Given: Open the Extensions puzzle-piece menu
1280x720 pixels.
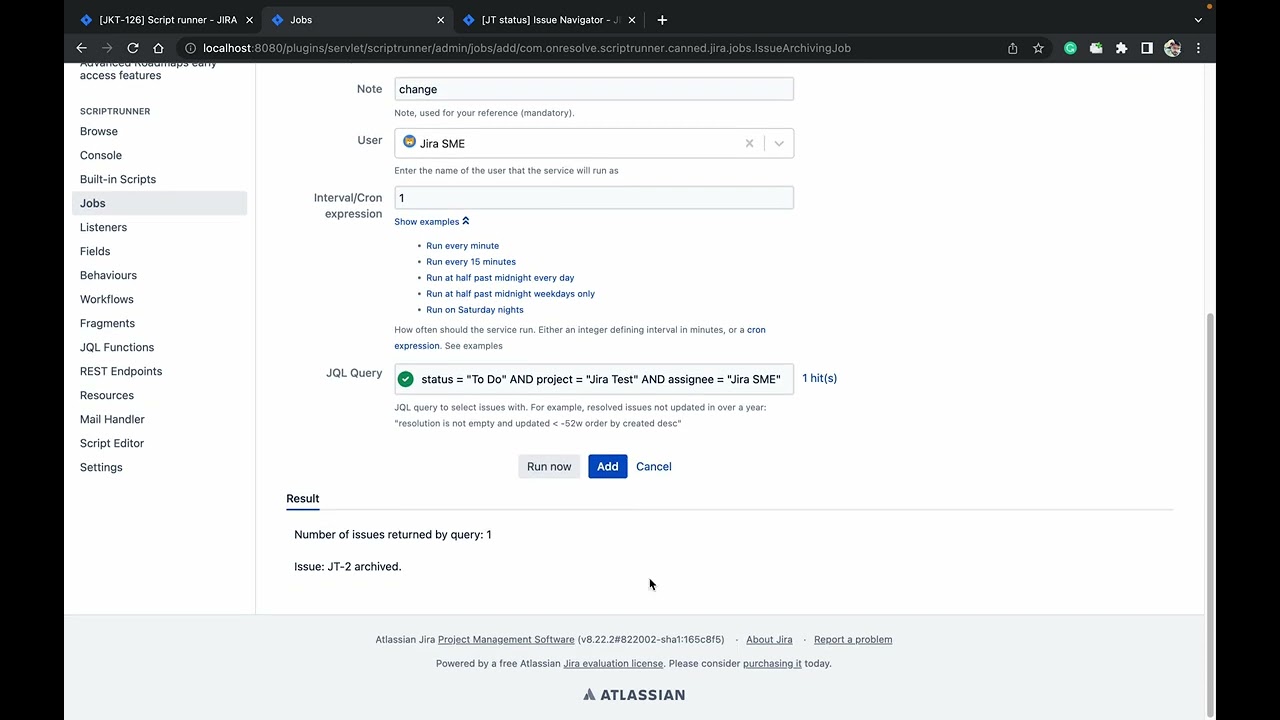Looking at the screenshot, I should click(1121, 48).
